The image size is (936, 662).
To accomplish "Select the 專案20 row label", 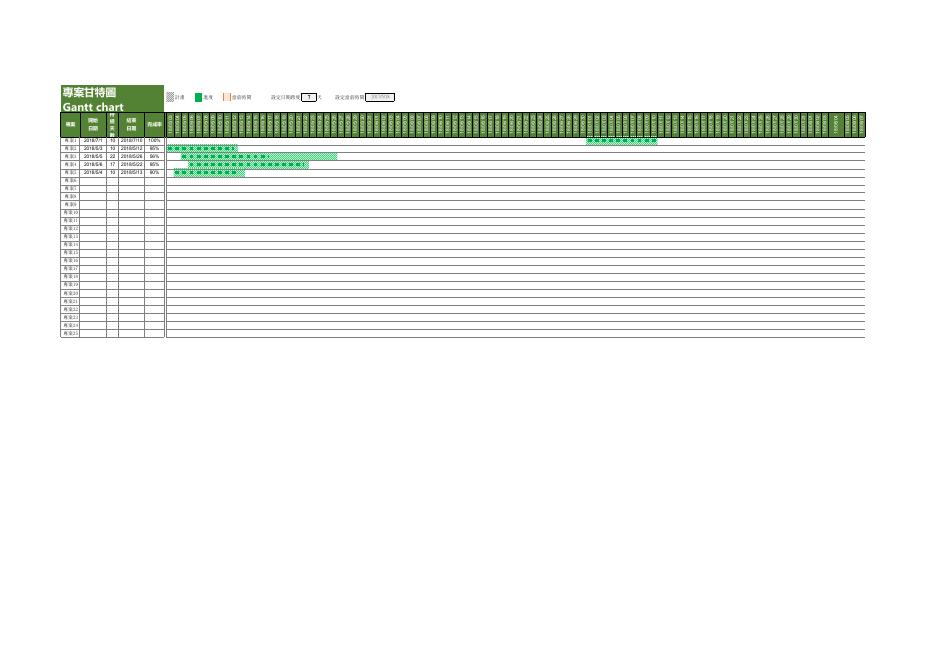I will [70, 293].
